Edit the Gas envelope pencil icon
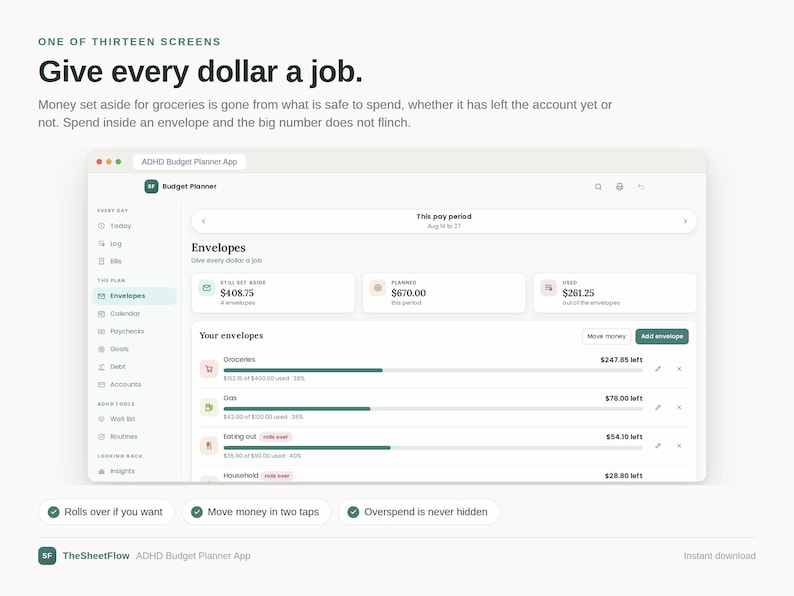The width and height of the screenshot is (794, 596). pos(658,408)
